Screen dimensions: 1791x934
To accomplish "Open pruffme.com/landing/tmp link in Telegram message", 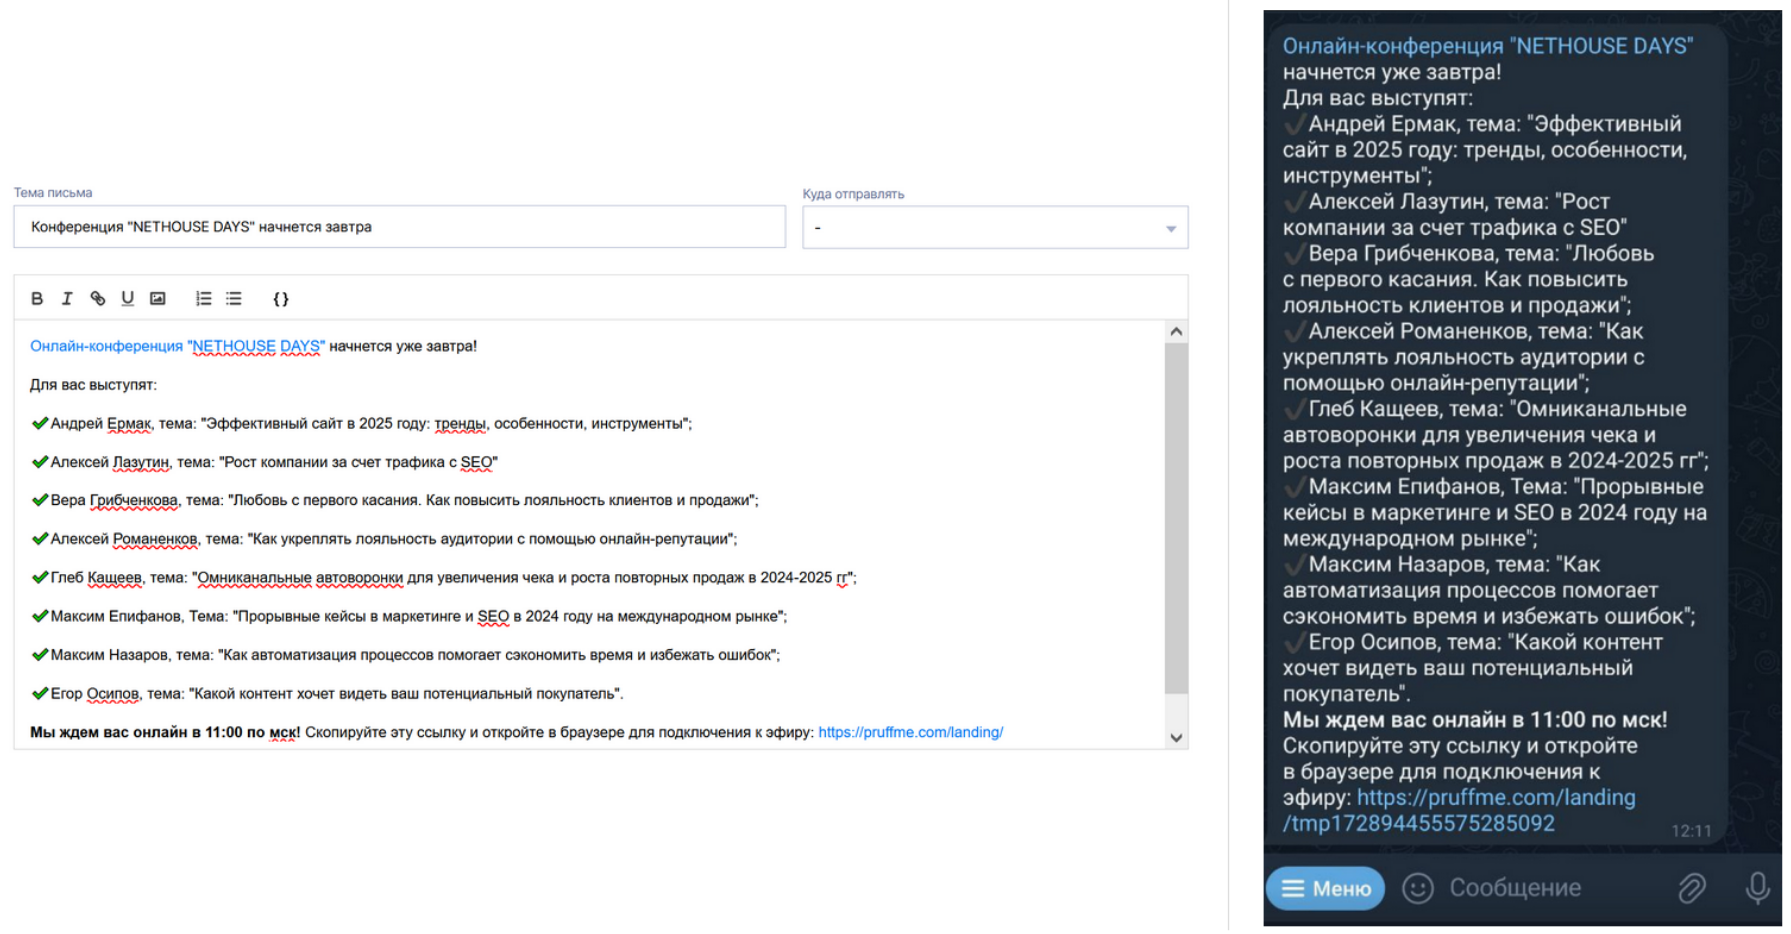I will 1459,810.
